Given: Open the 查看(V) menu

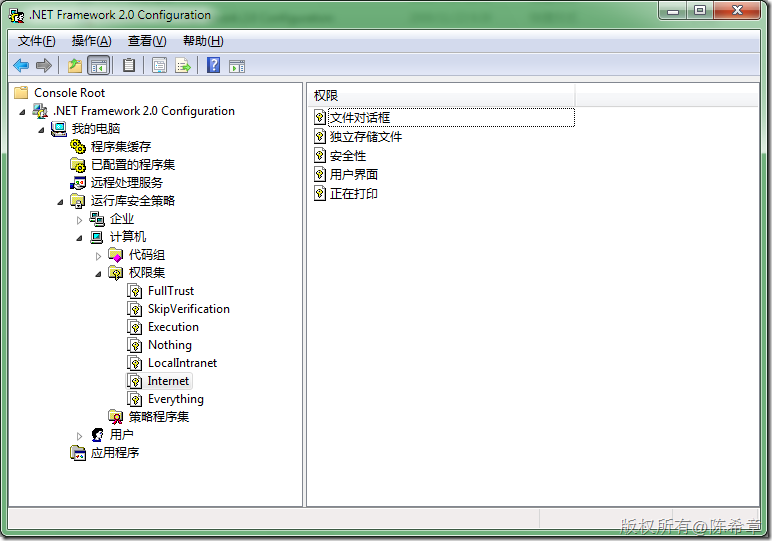Looking at the screenshot, I should tap(147, 41).
